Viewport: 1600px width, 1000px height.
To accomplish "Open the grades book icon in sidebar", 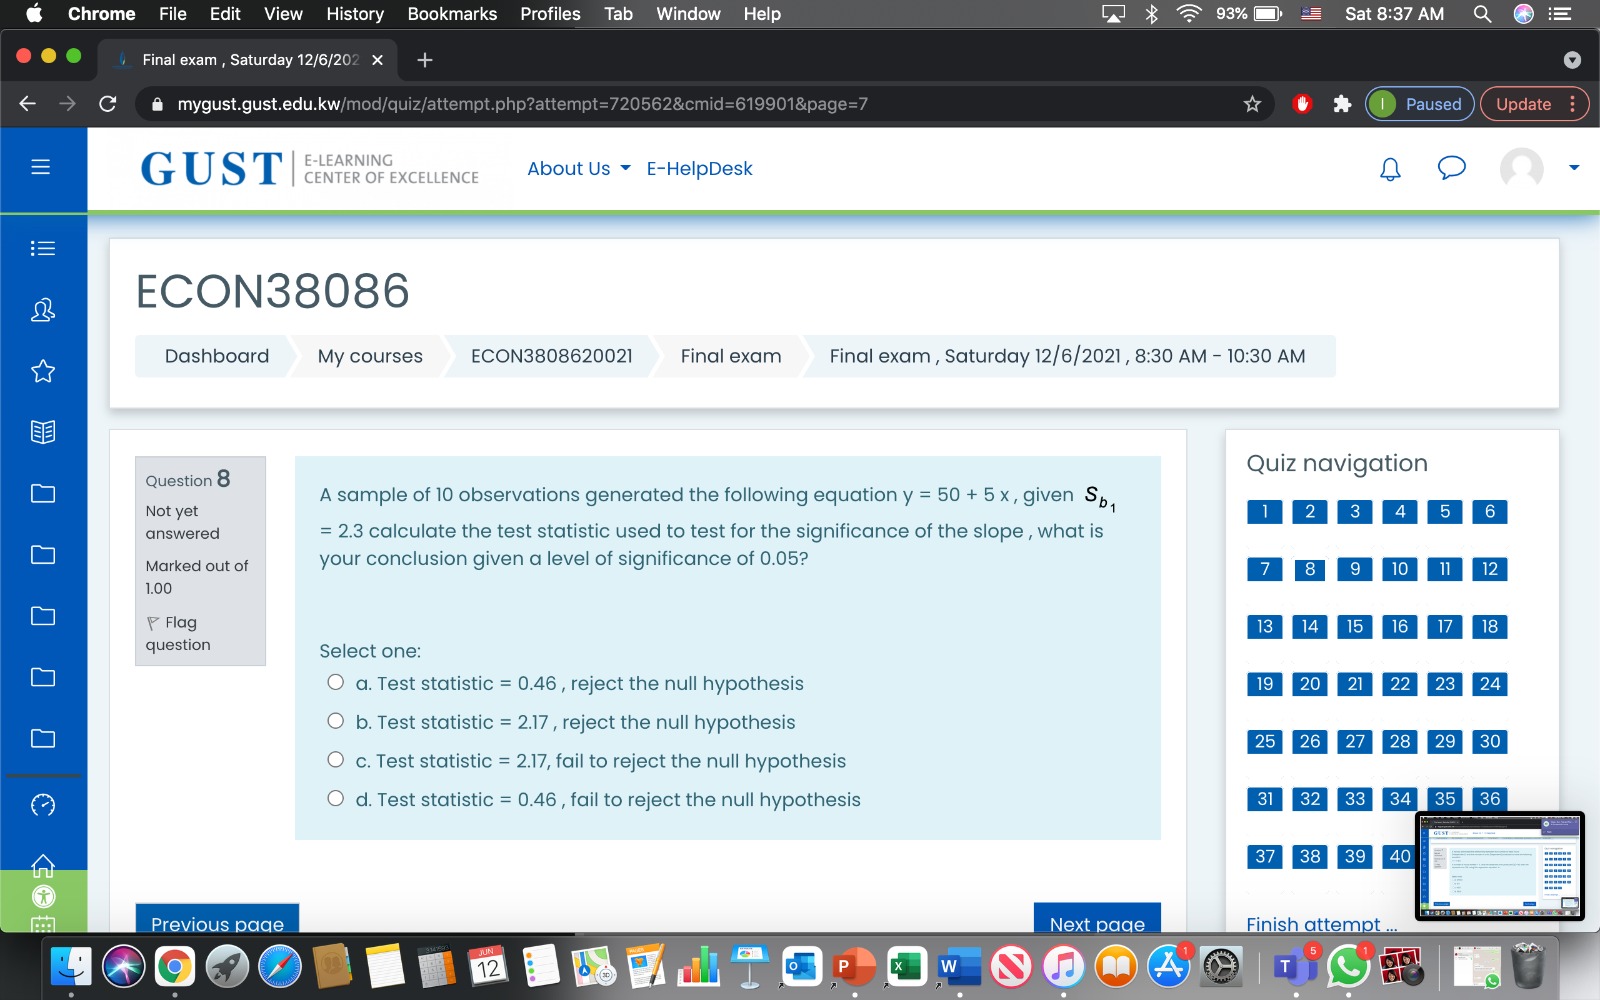I will click(x=43, y=432).
